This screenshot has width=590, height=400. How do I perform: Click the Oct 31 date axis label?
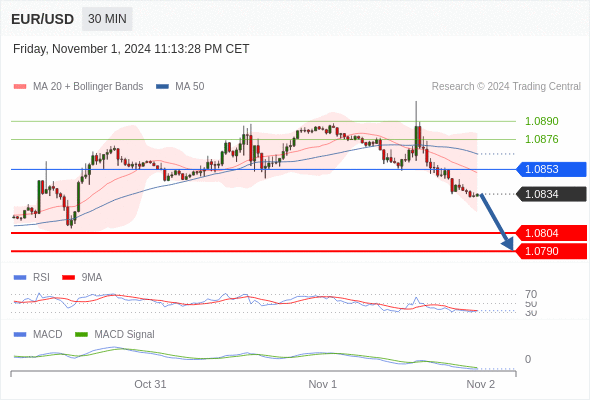(x=150, y=384)
